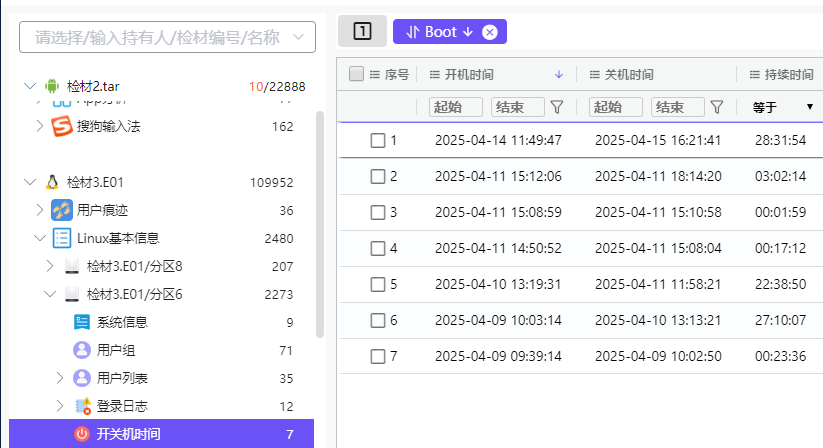823x448 pixels.
Task: Click the Sogou input method icon
Action: click(62, 126)
